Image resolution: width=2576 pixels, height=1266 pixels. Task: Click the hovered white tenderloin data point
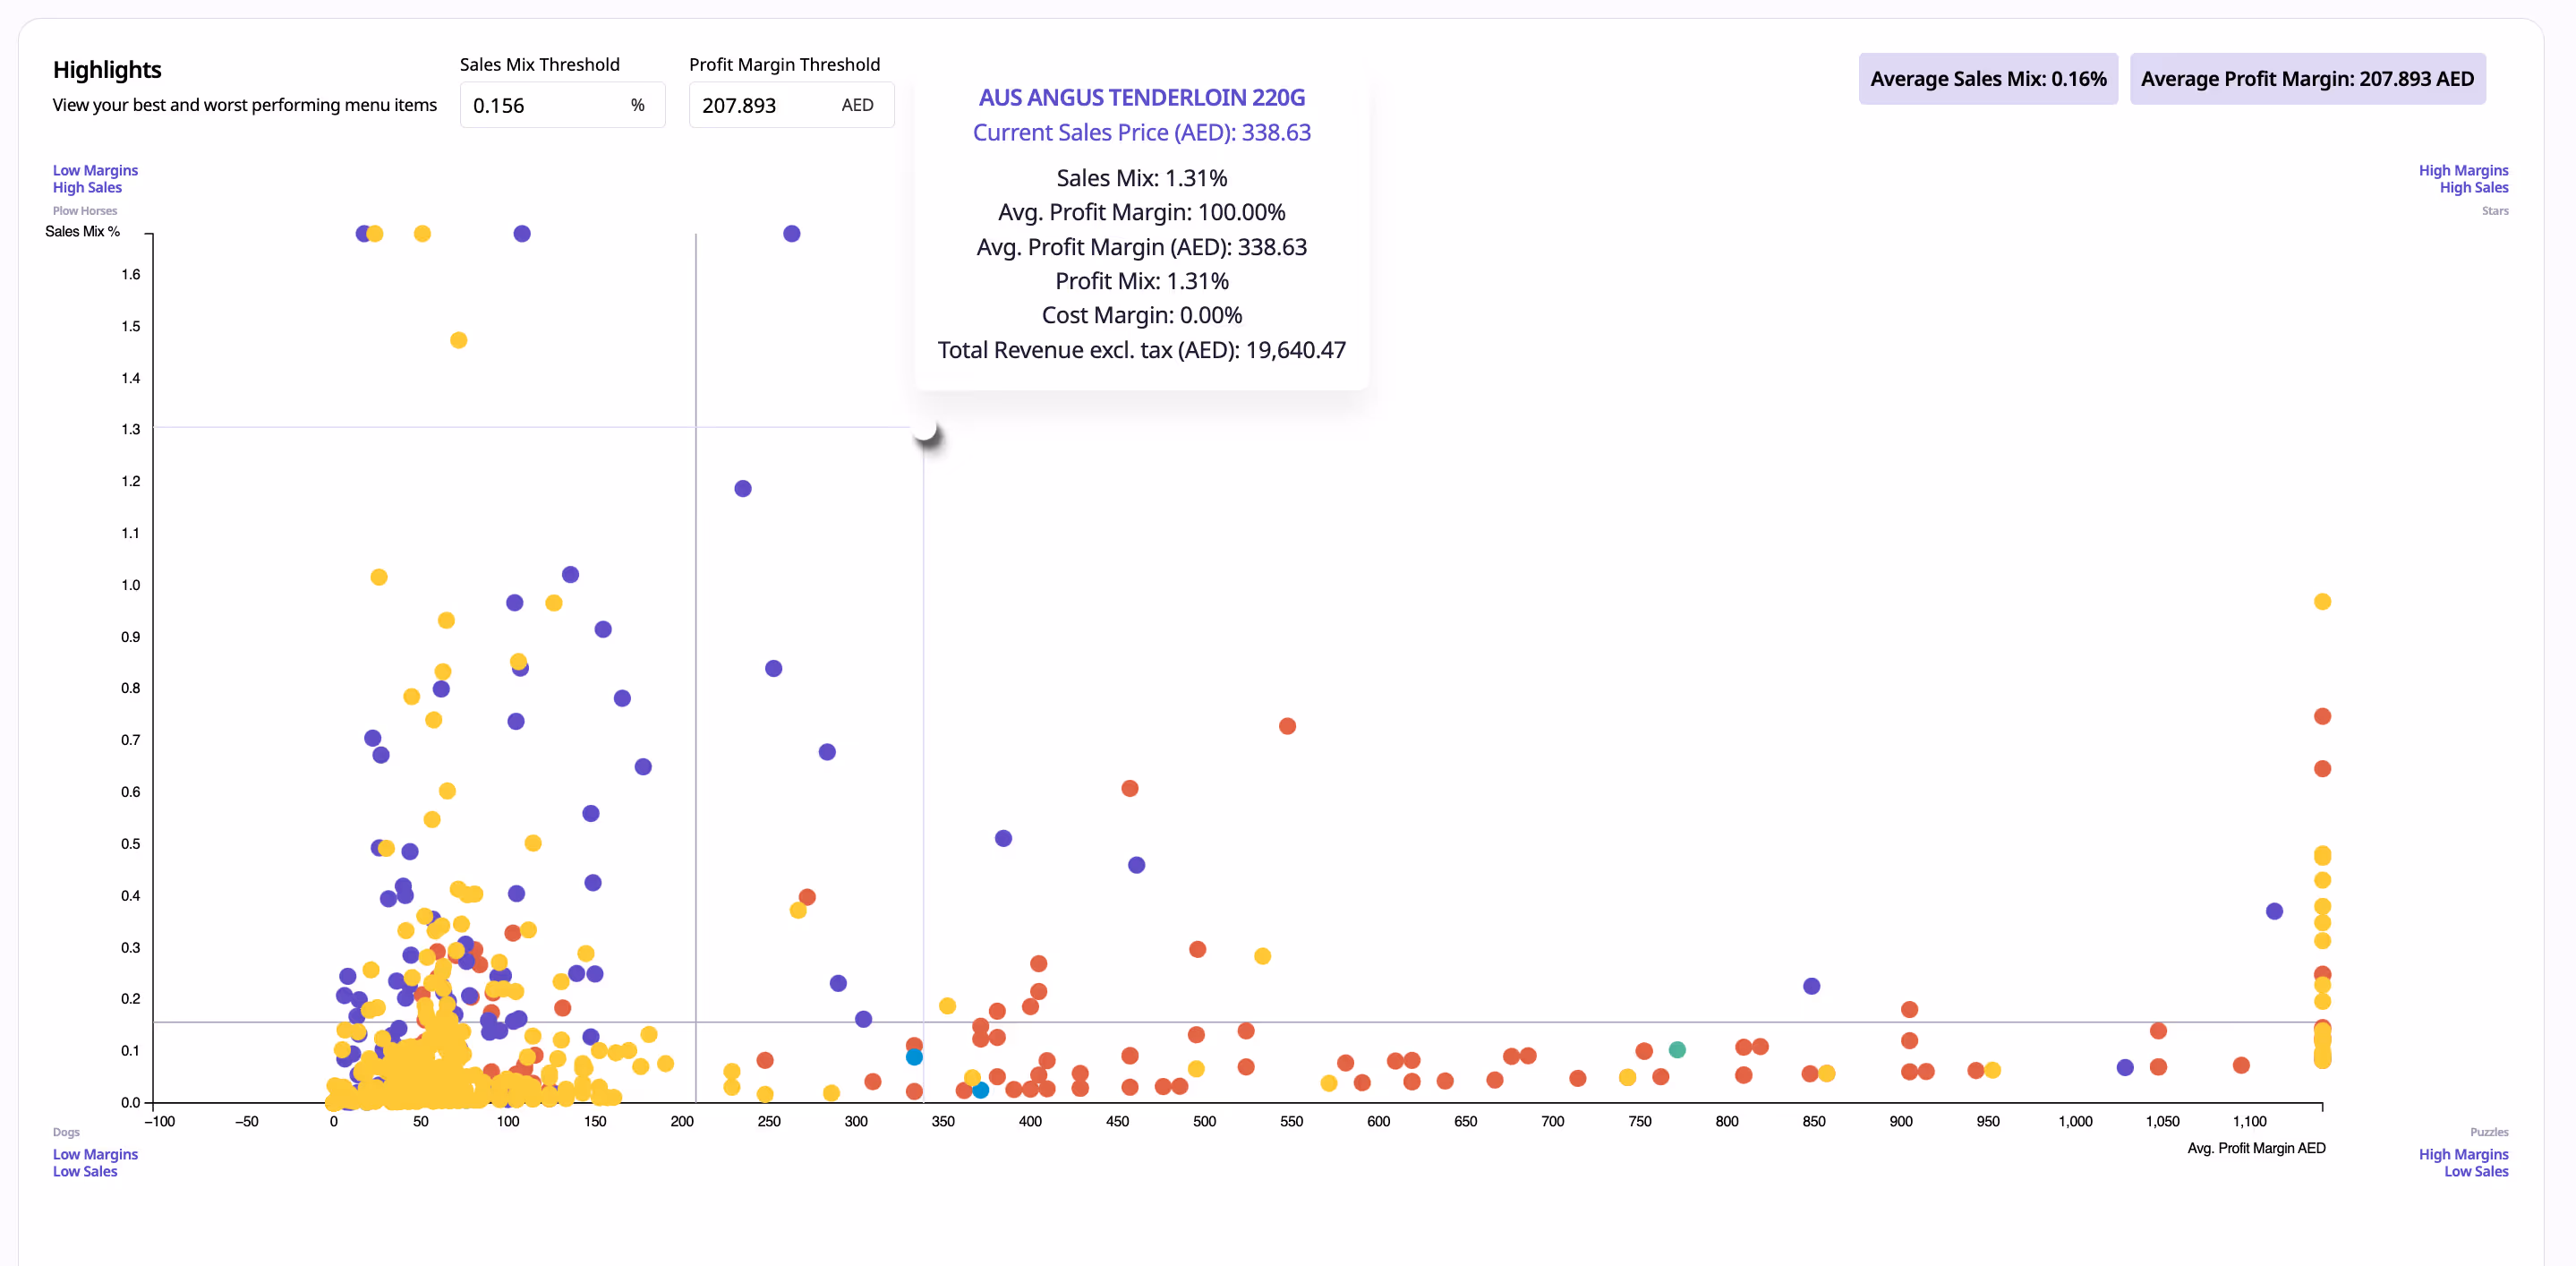pyautogui.click(x=925, y=429)
